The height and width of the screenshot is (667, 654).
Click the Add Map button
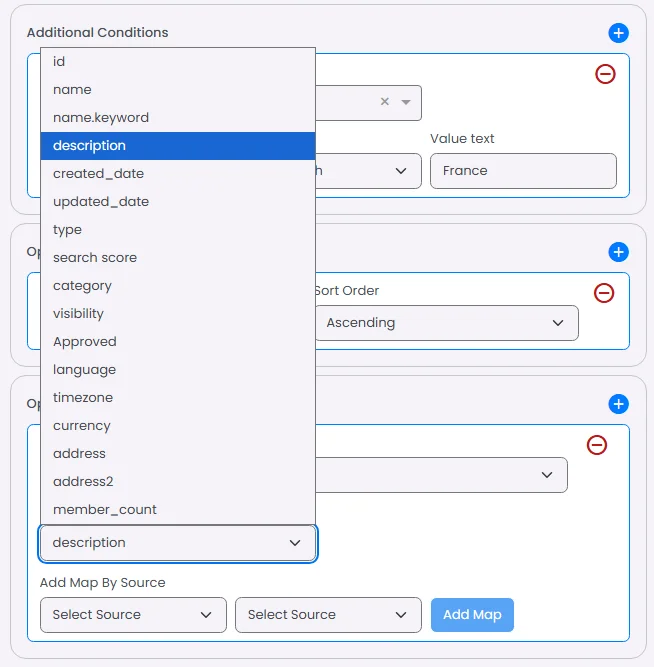(472, 615)
